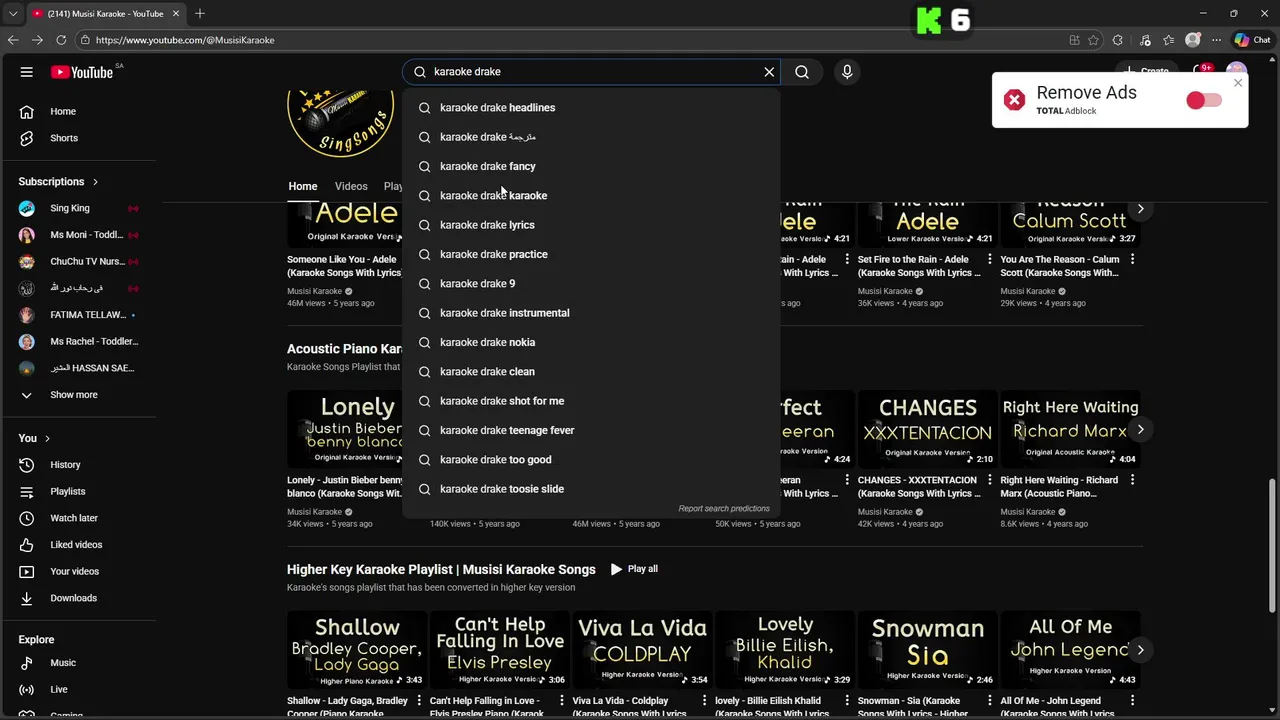The height and width of the screenshot is (720, 1280).
Task: Submit search with the magnifier button
Action: pos(802,72)
